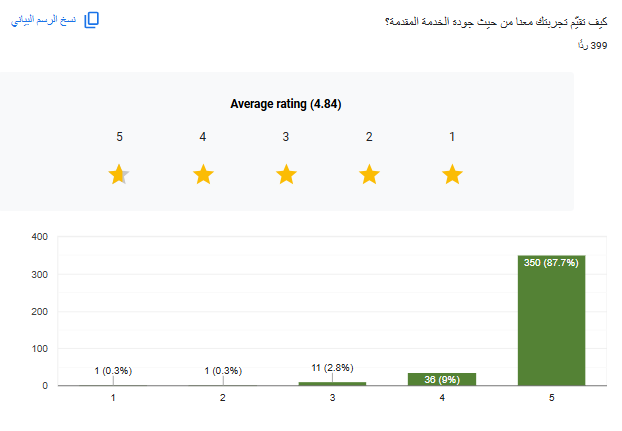Click the 1 (0.3%) label above rating 2
The width and height of the screenshot is (622, 431).
tap(223, 371)
